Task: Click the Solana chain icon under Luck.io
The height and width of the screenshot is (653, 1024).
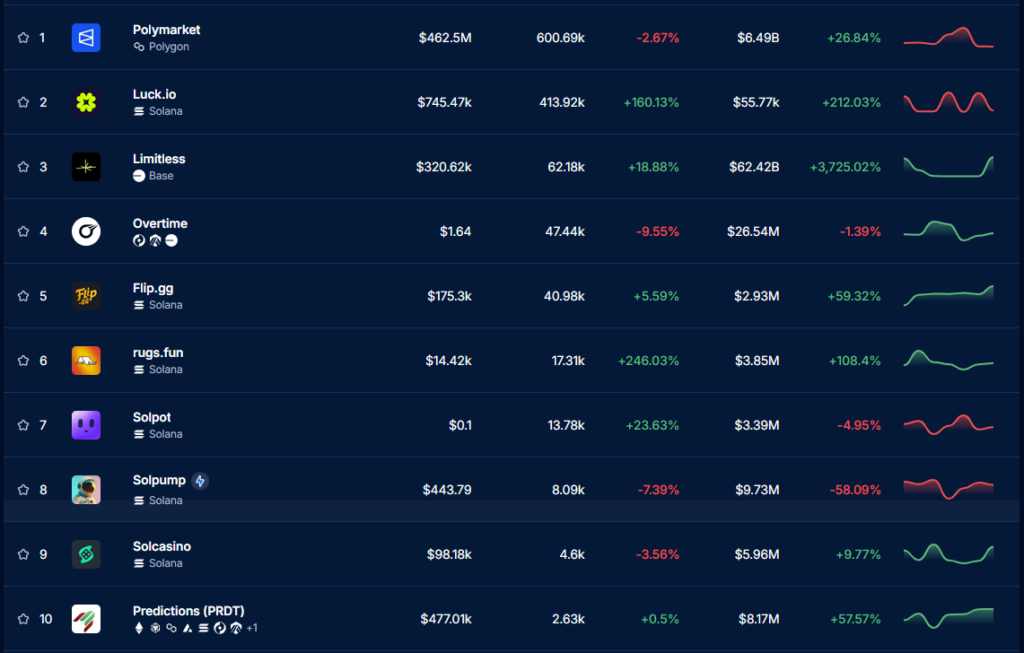Action: (x=138, y=112)
